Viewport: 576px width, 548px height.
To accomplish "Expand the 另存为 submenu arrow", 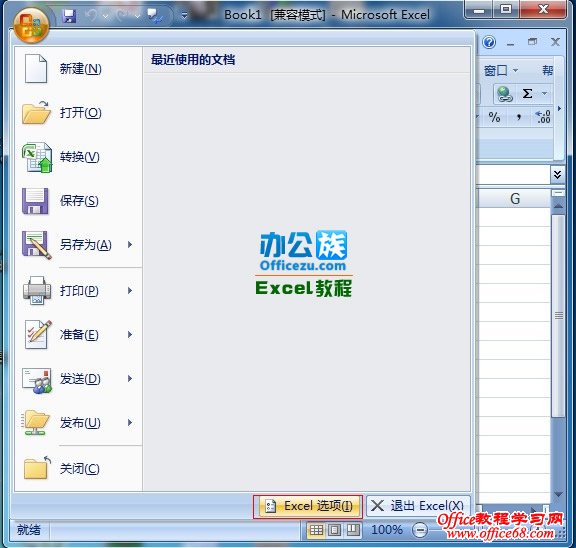I will coord(130,245).
